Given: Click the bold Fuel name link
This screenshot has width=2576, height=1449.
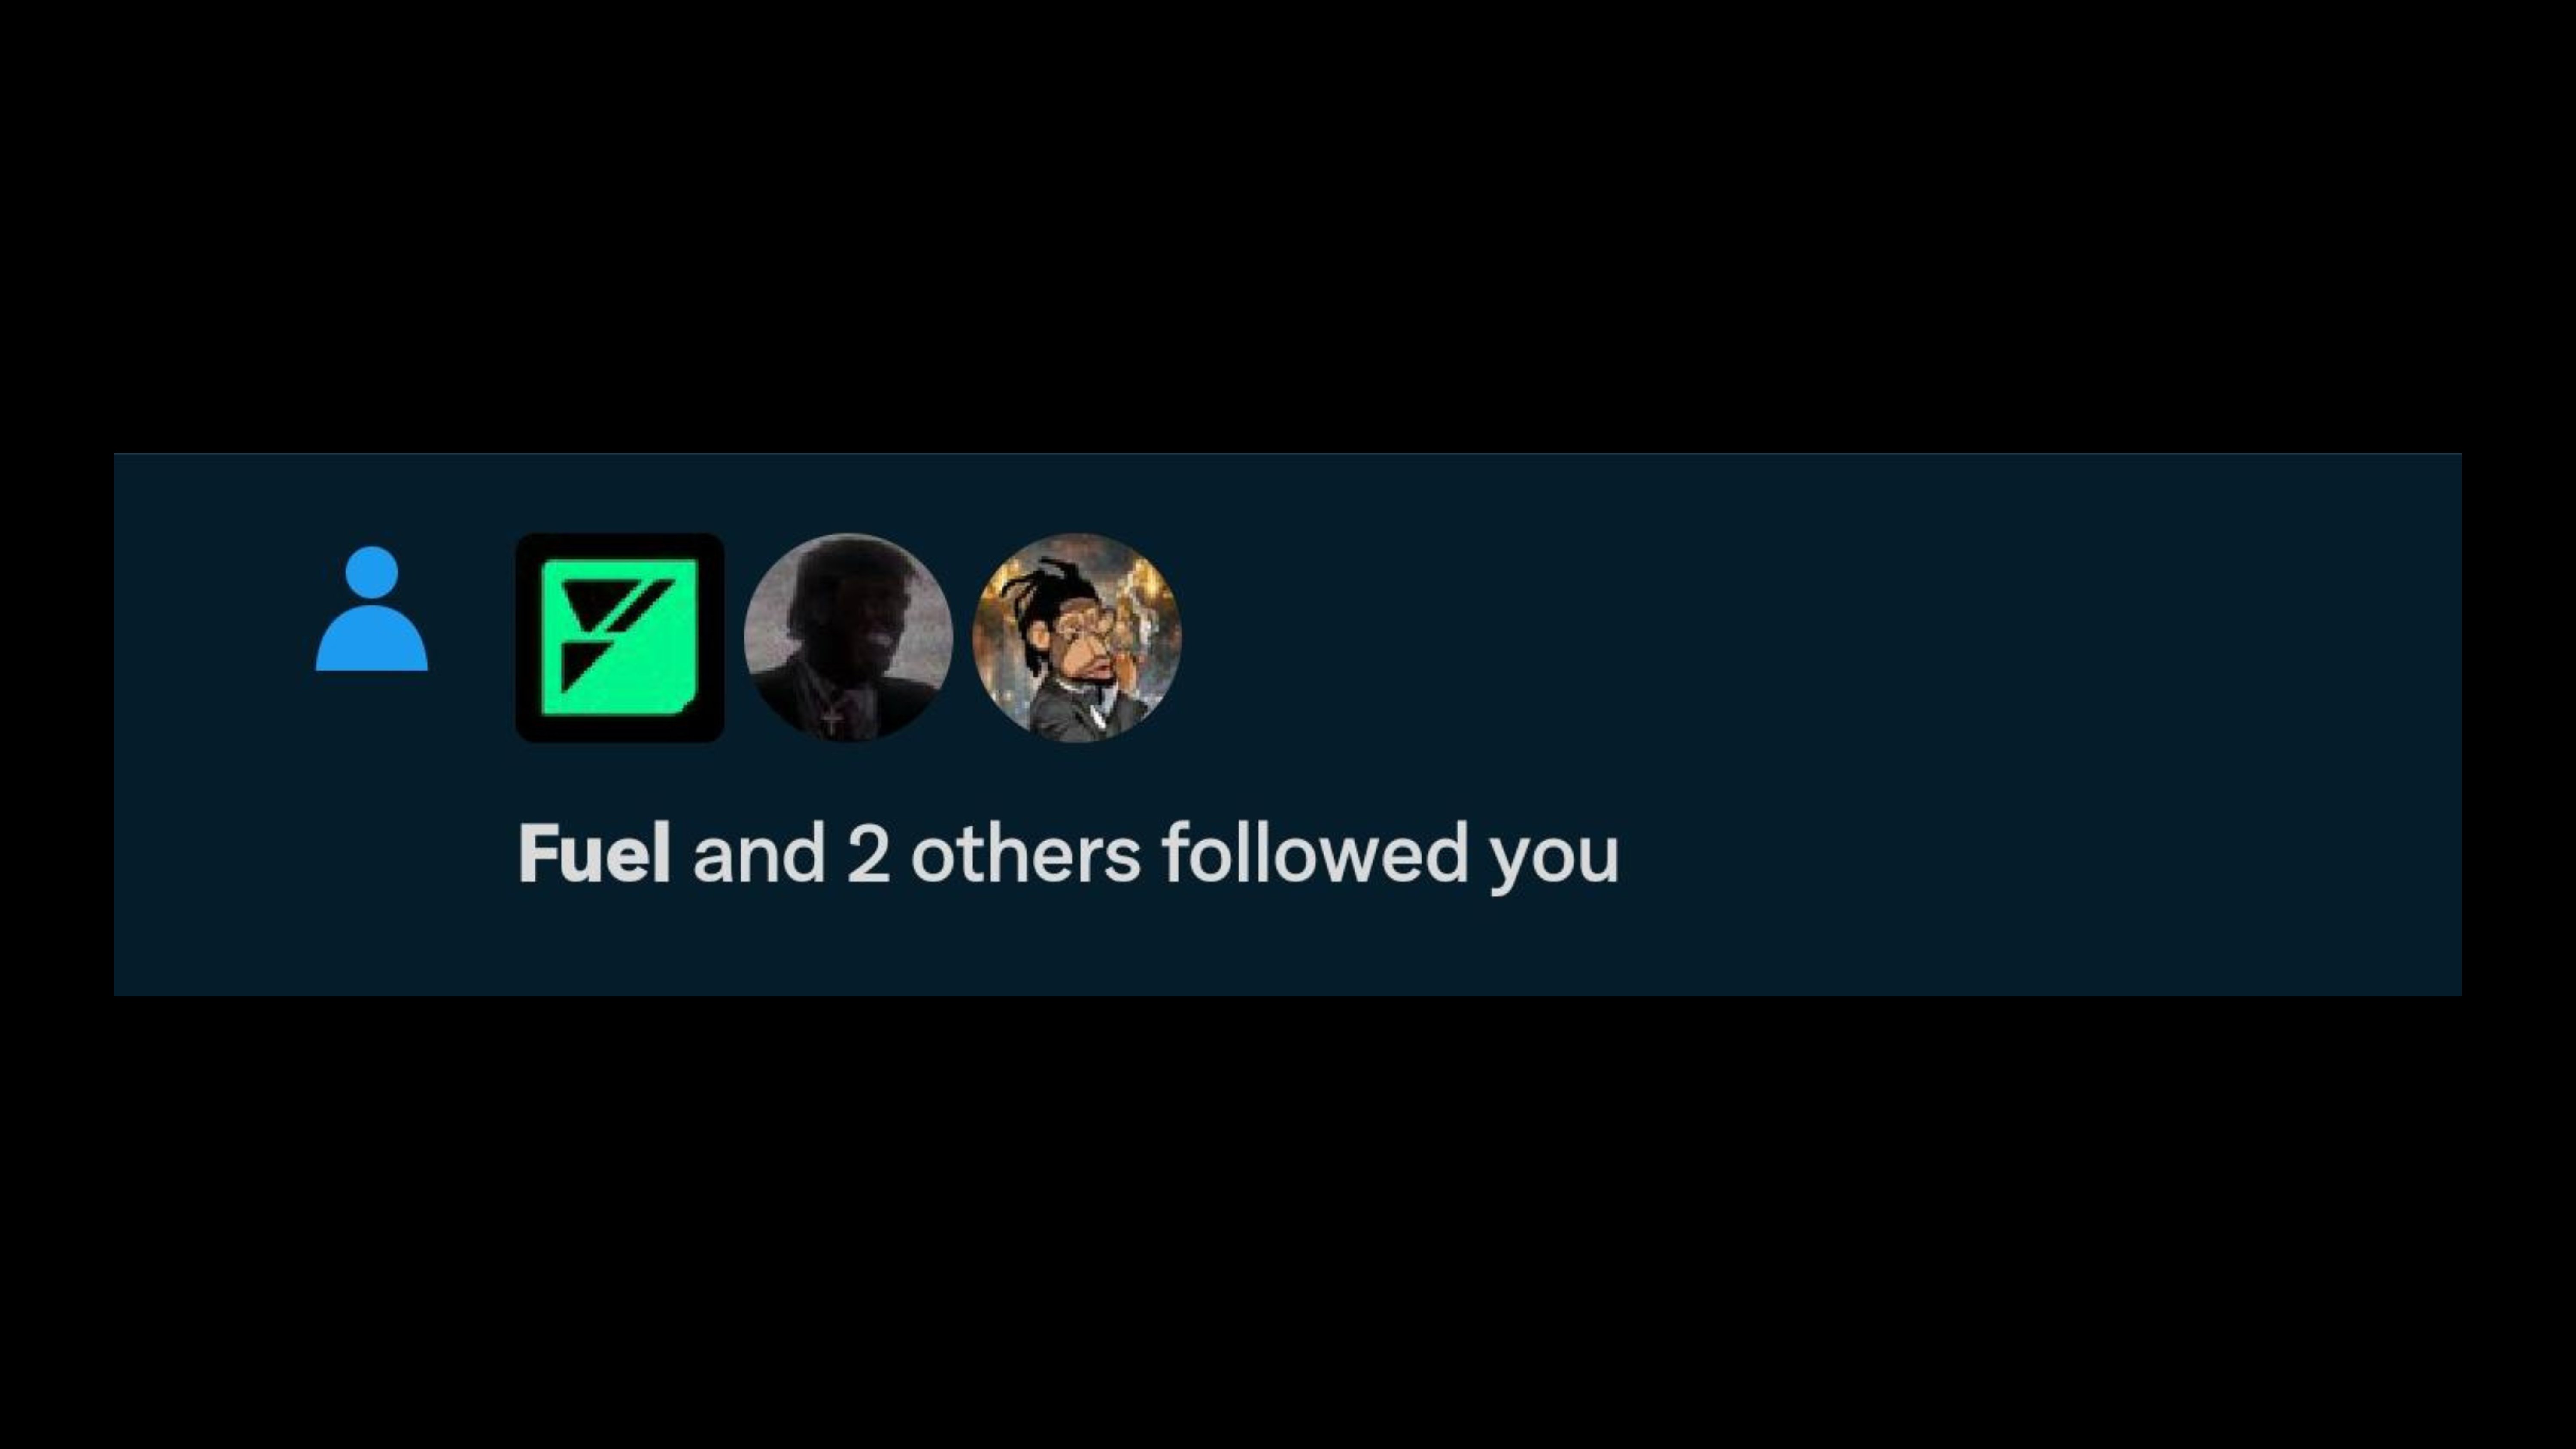Looking at the screenshot, I should coord(594,854).
